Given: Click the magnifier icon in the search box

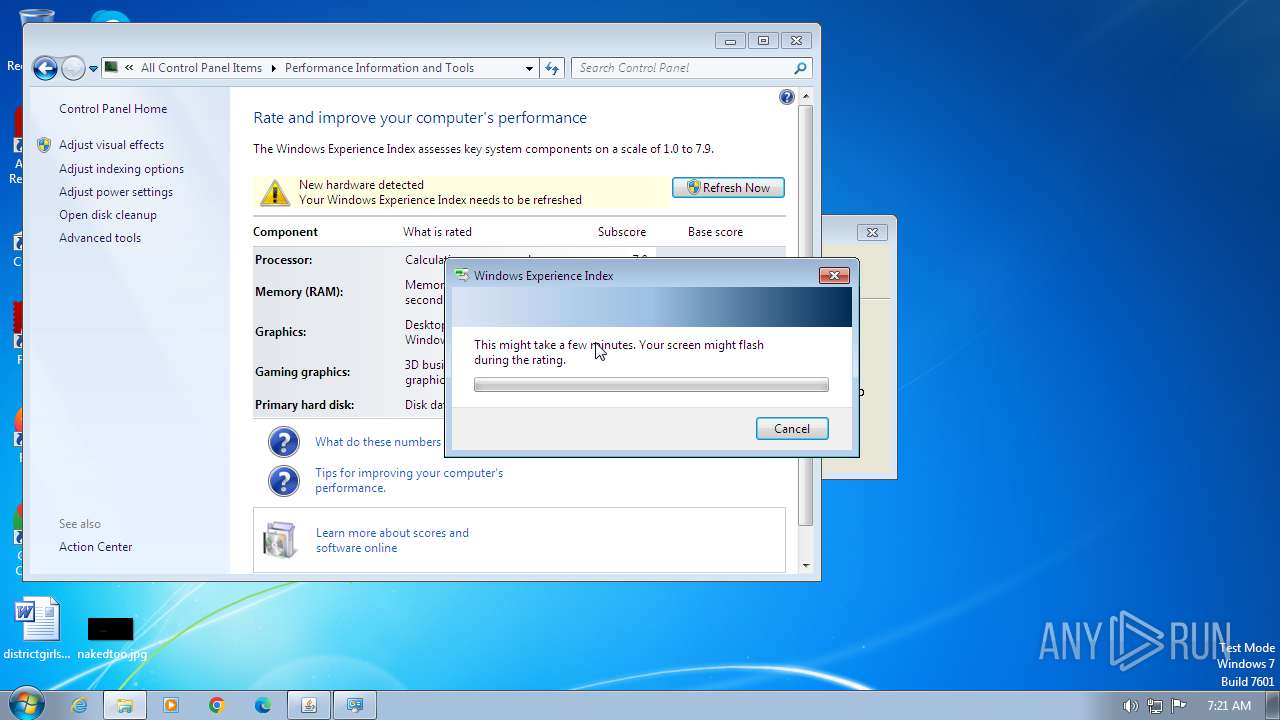Looking at the screenshot, I should (x=800, y=68).
